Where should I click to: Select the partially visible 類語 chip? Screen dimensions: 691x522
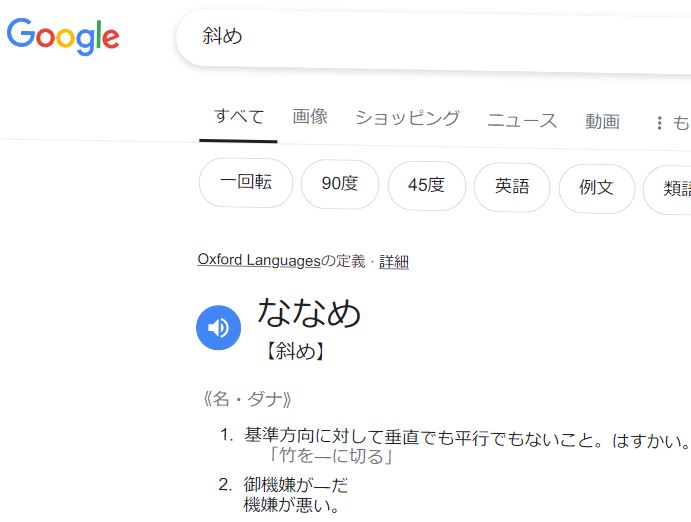tap(670, 189)
